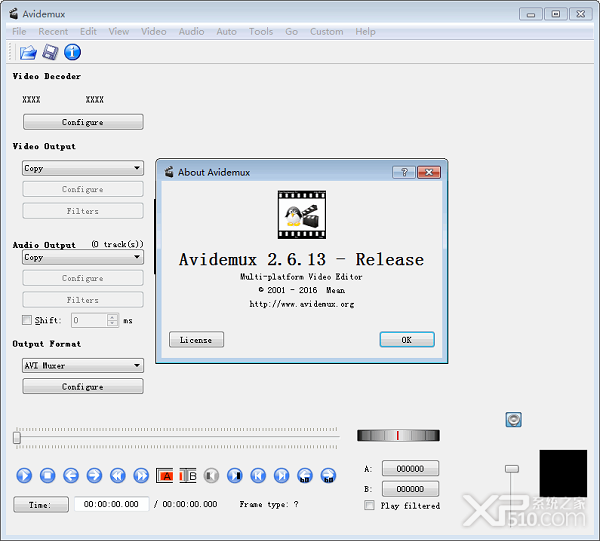This screenshot has height=541, width=600.
Task: Open the Video menu
Action: (153, 32)
